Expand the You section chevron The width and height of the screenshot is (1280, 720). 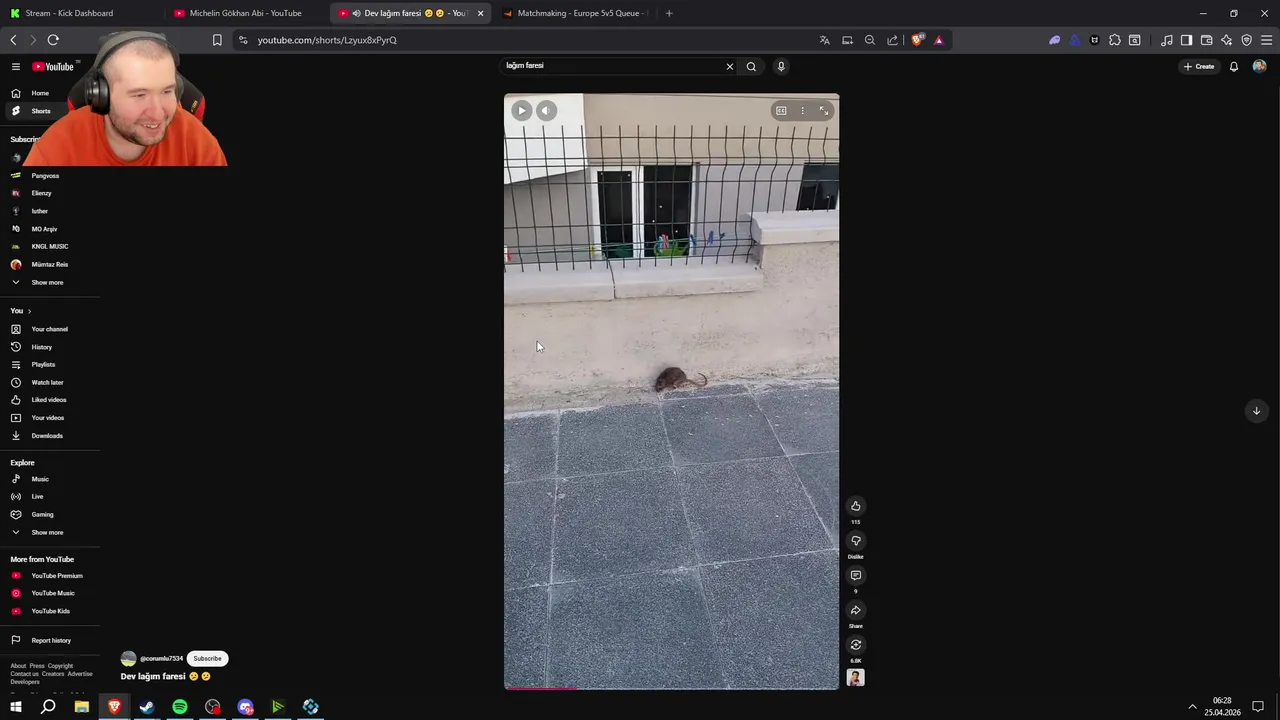[x=29, y=311]
